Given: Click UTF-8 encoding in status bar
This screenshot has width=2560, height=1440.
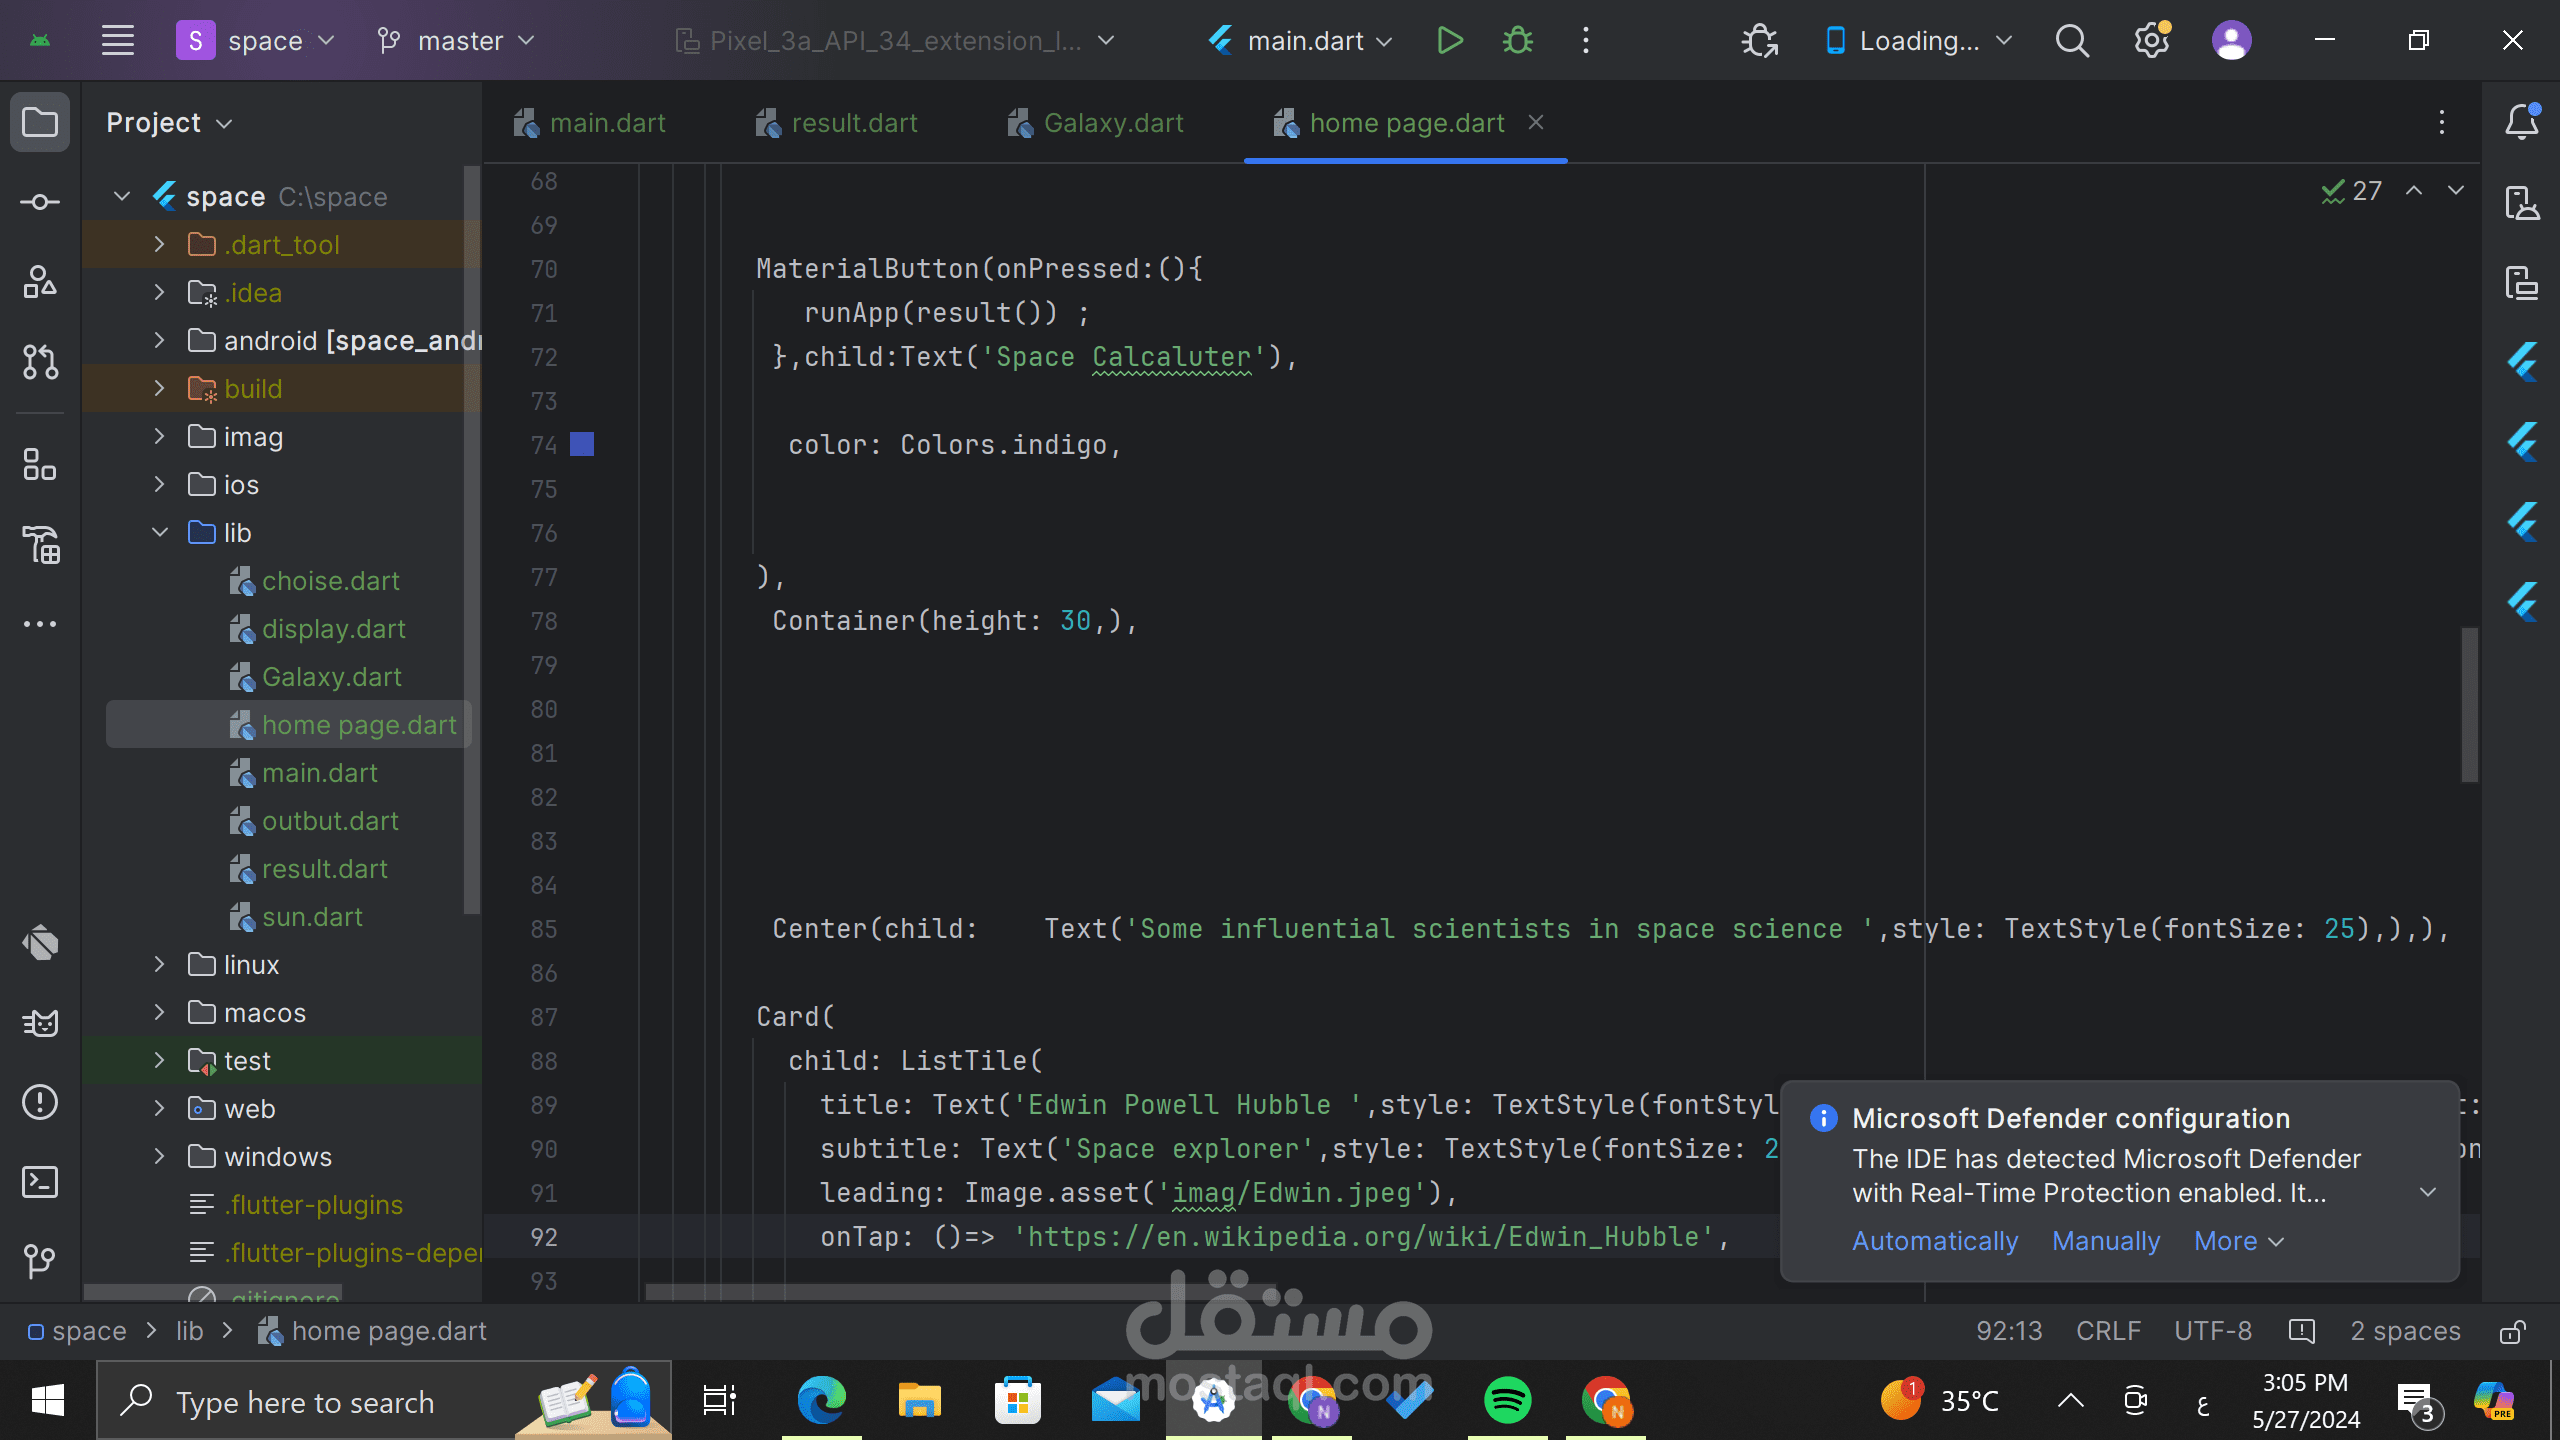Looking at the screenshot, I should [x=2213, y=1331].
